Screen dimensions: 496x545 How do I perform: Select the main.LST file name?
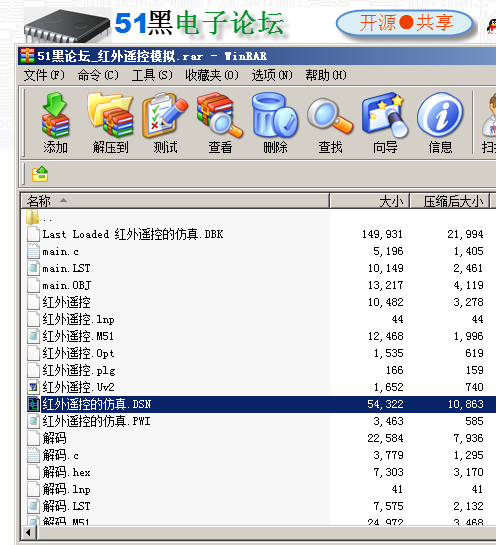66,268
